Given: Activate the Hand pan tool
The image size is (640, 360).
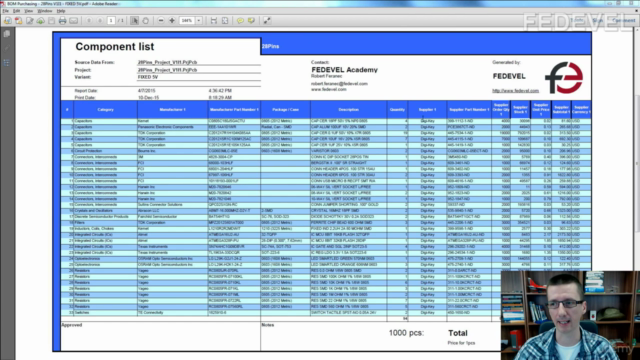Looking at the screenshot, I should pos(145,20).
